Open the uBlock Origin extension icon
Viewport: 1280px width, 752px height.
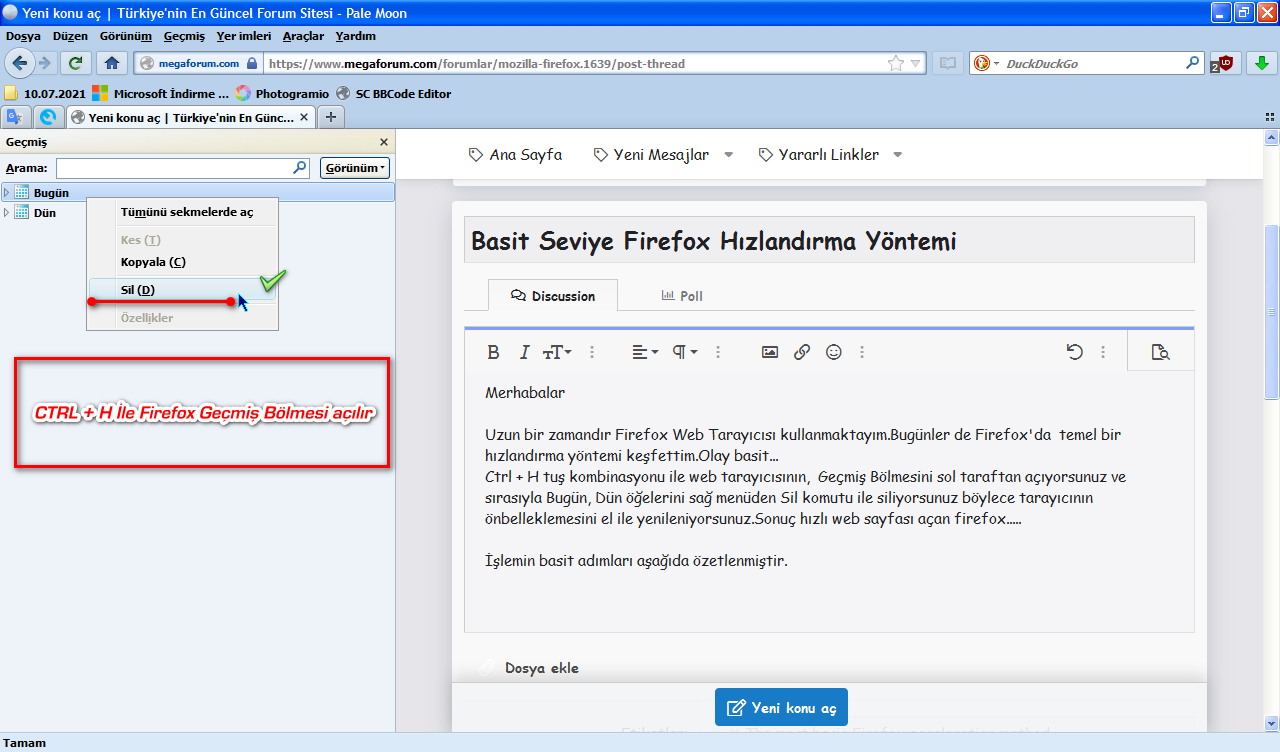click(1224, 63)
